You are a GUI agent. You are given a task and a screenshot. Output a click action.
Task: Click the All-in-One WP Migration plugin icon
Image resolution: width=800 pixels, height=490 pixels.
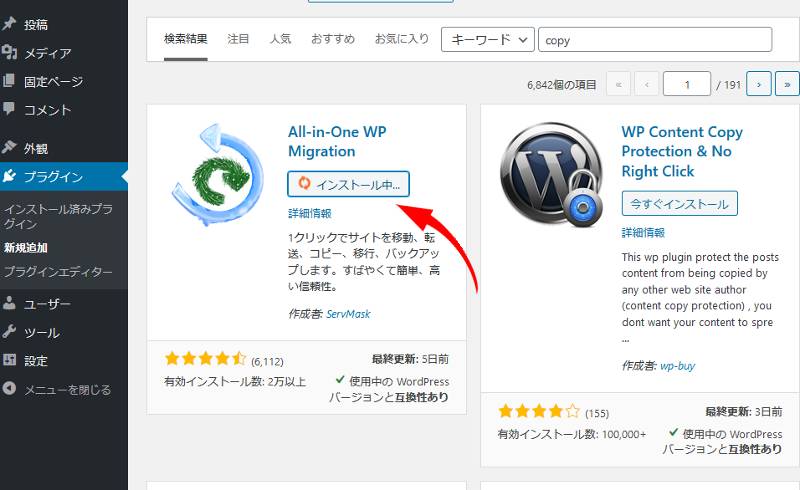tap(217, 175)
